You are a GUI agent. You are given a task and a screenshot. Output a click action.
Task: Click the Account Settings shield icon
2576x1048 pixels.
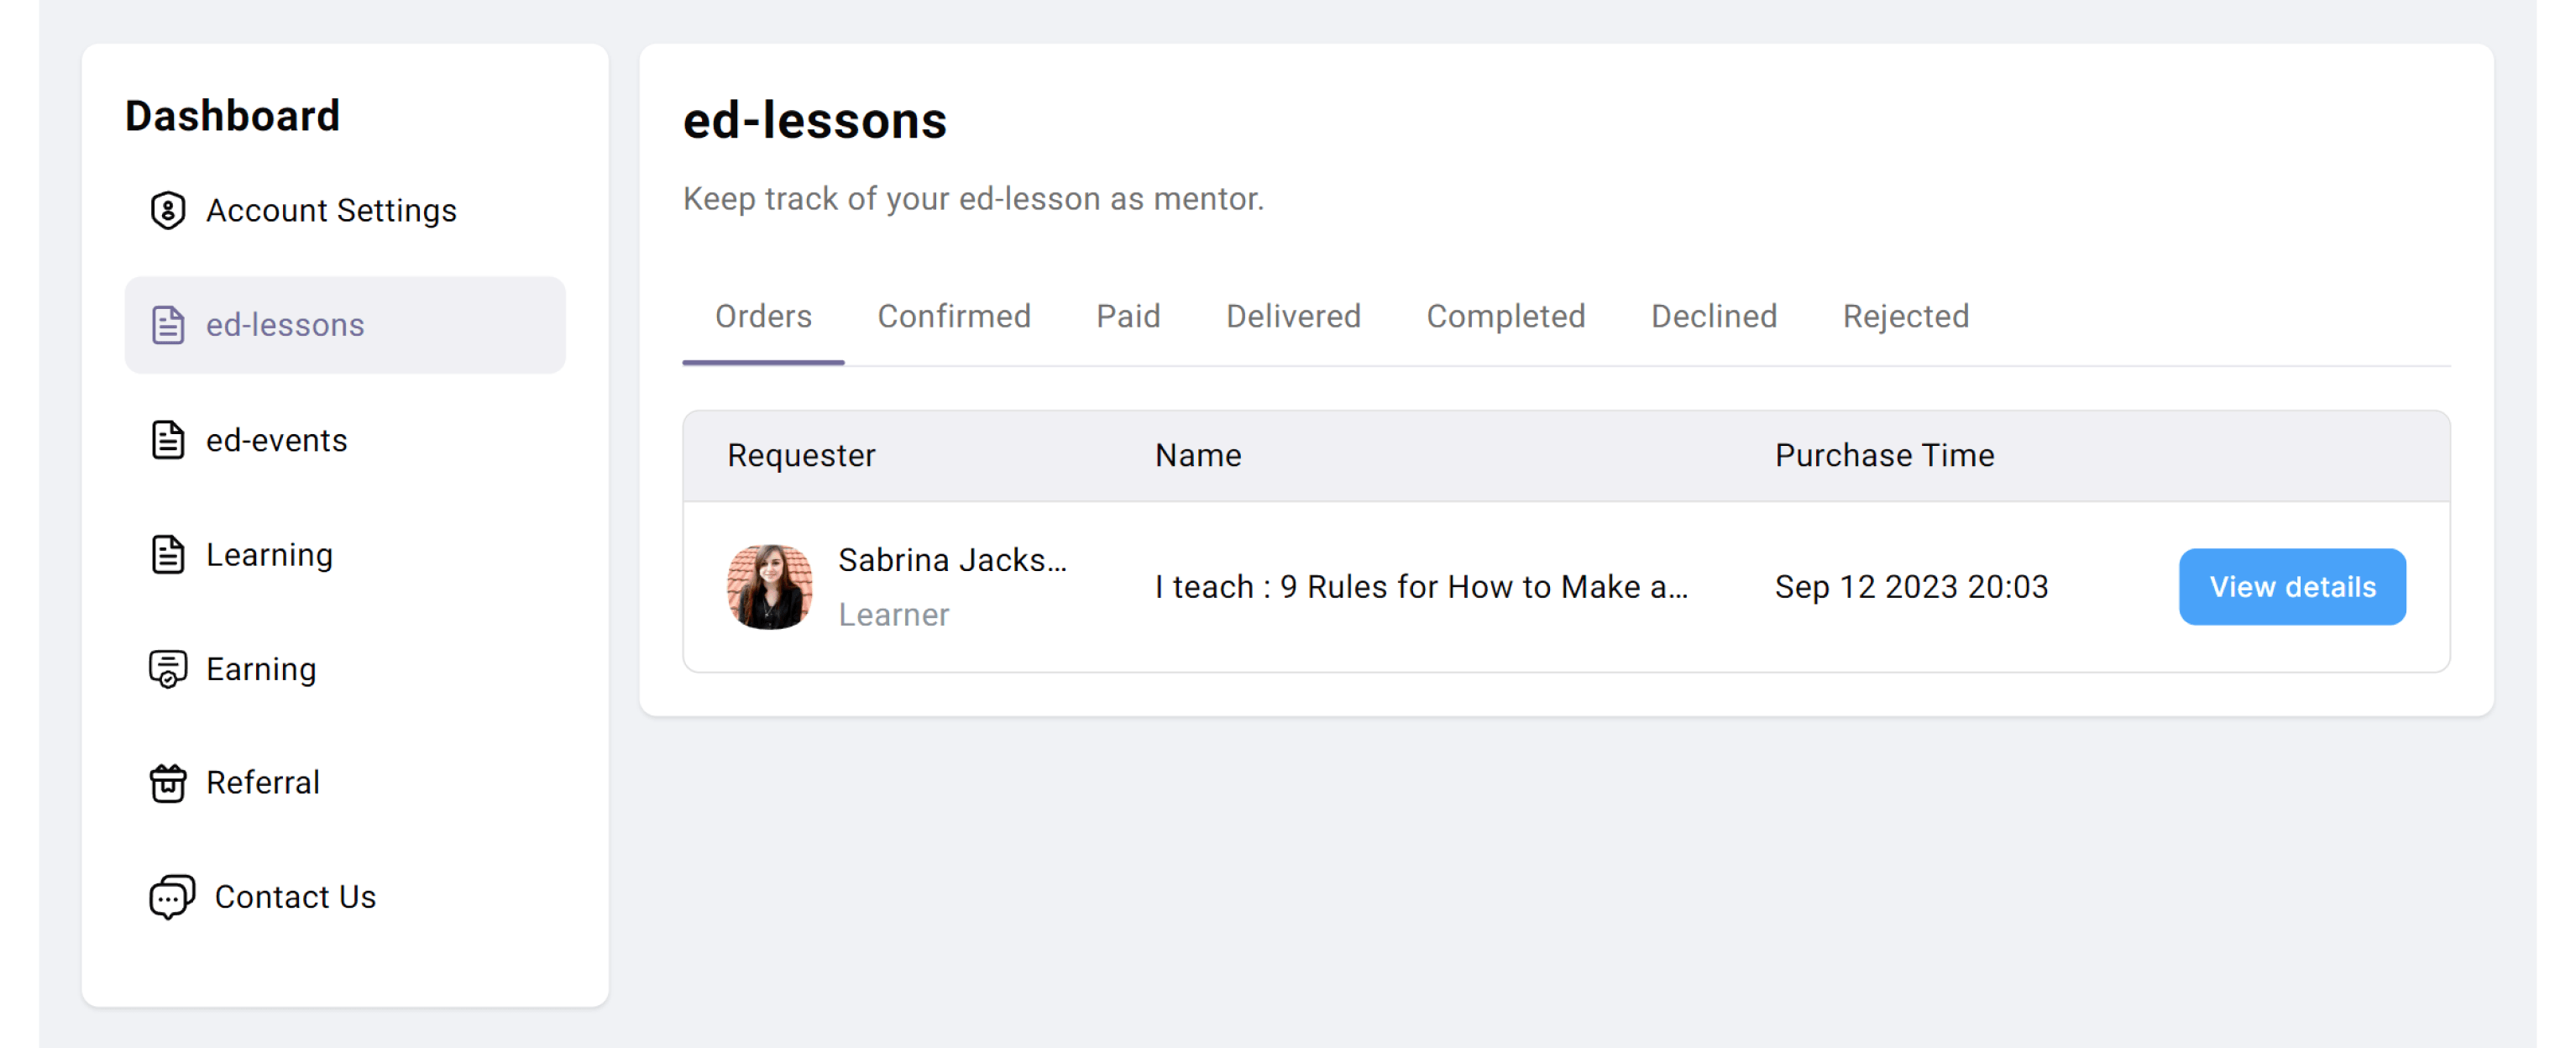point(168,210)
